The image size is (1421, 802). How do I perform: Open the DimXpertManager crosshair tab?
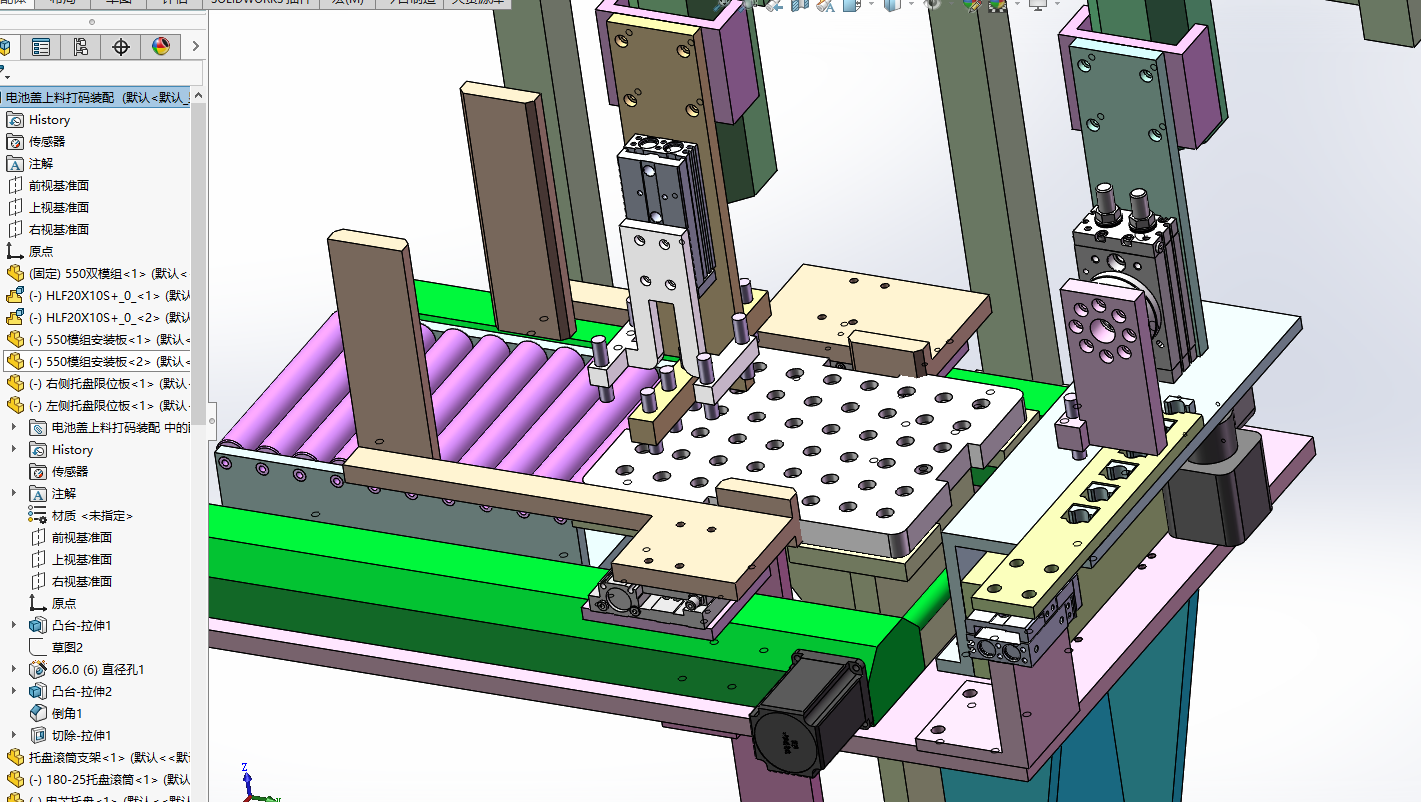click(x=121, y=47)
